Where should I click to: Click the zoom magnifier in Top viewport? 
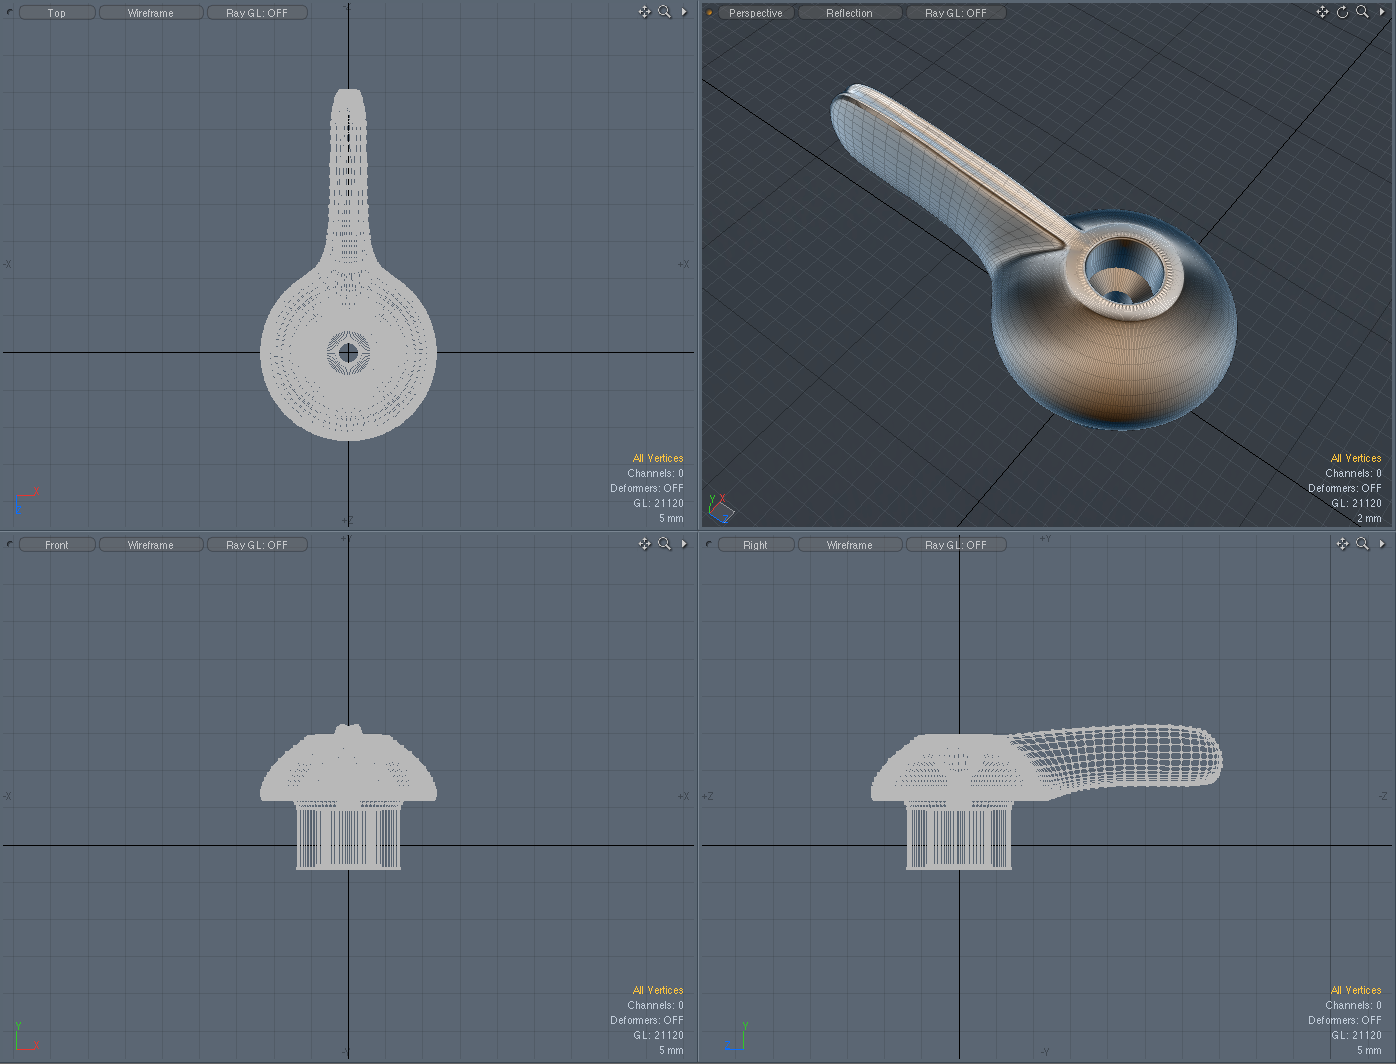pyautogui.click(x=664, y=12)
